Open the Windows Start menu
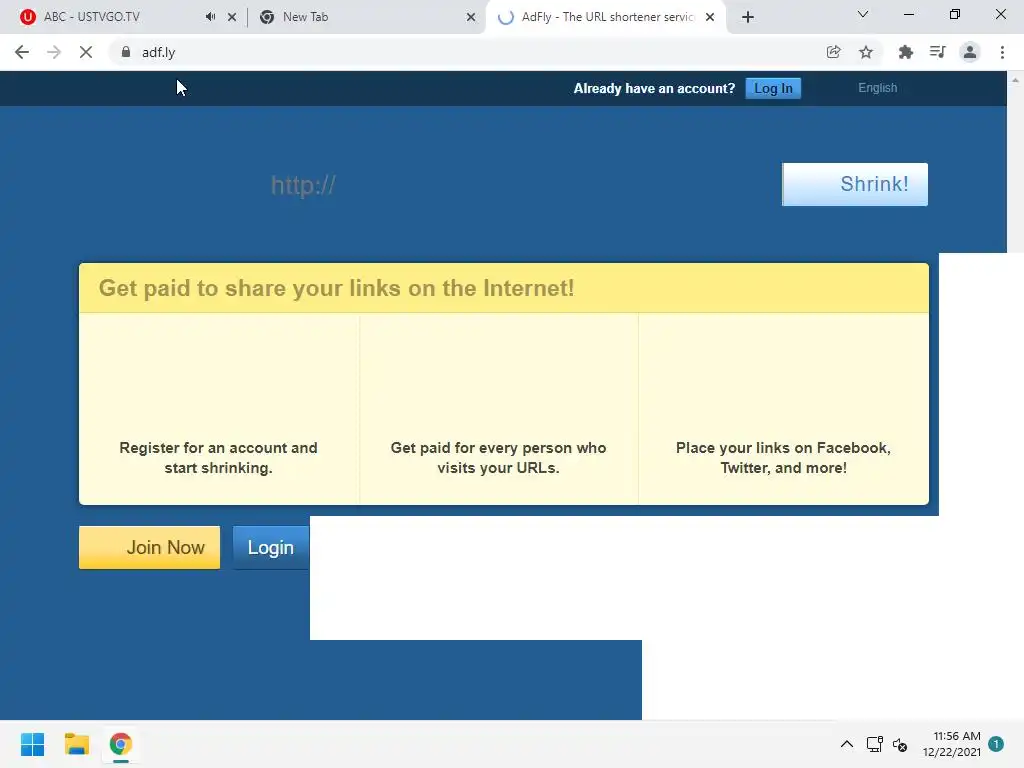This screenshot has width=1024, height=768. pos(32,744)
